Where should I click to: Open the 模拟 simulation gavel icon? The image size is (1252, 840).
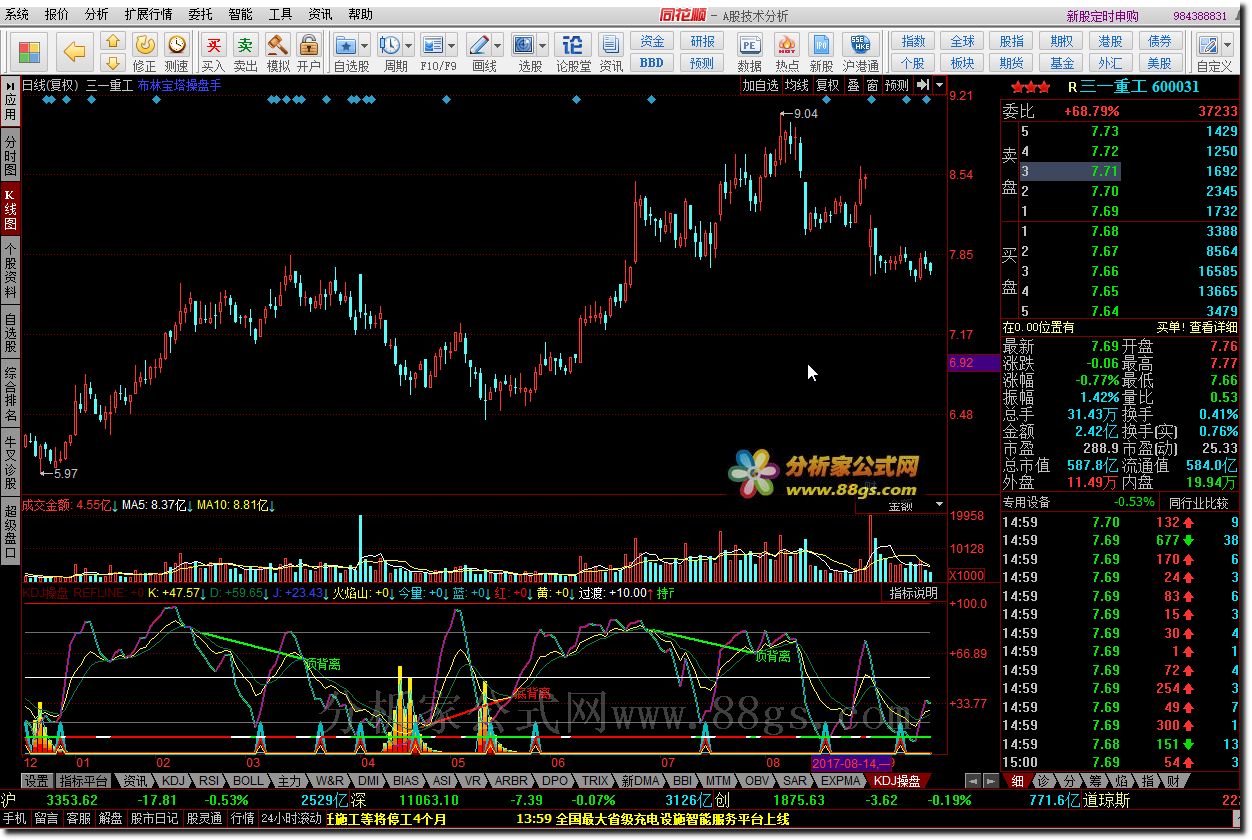(x=277, y=52)
